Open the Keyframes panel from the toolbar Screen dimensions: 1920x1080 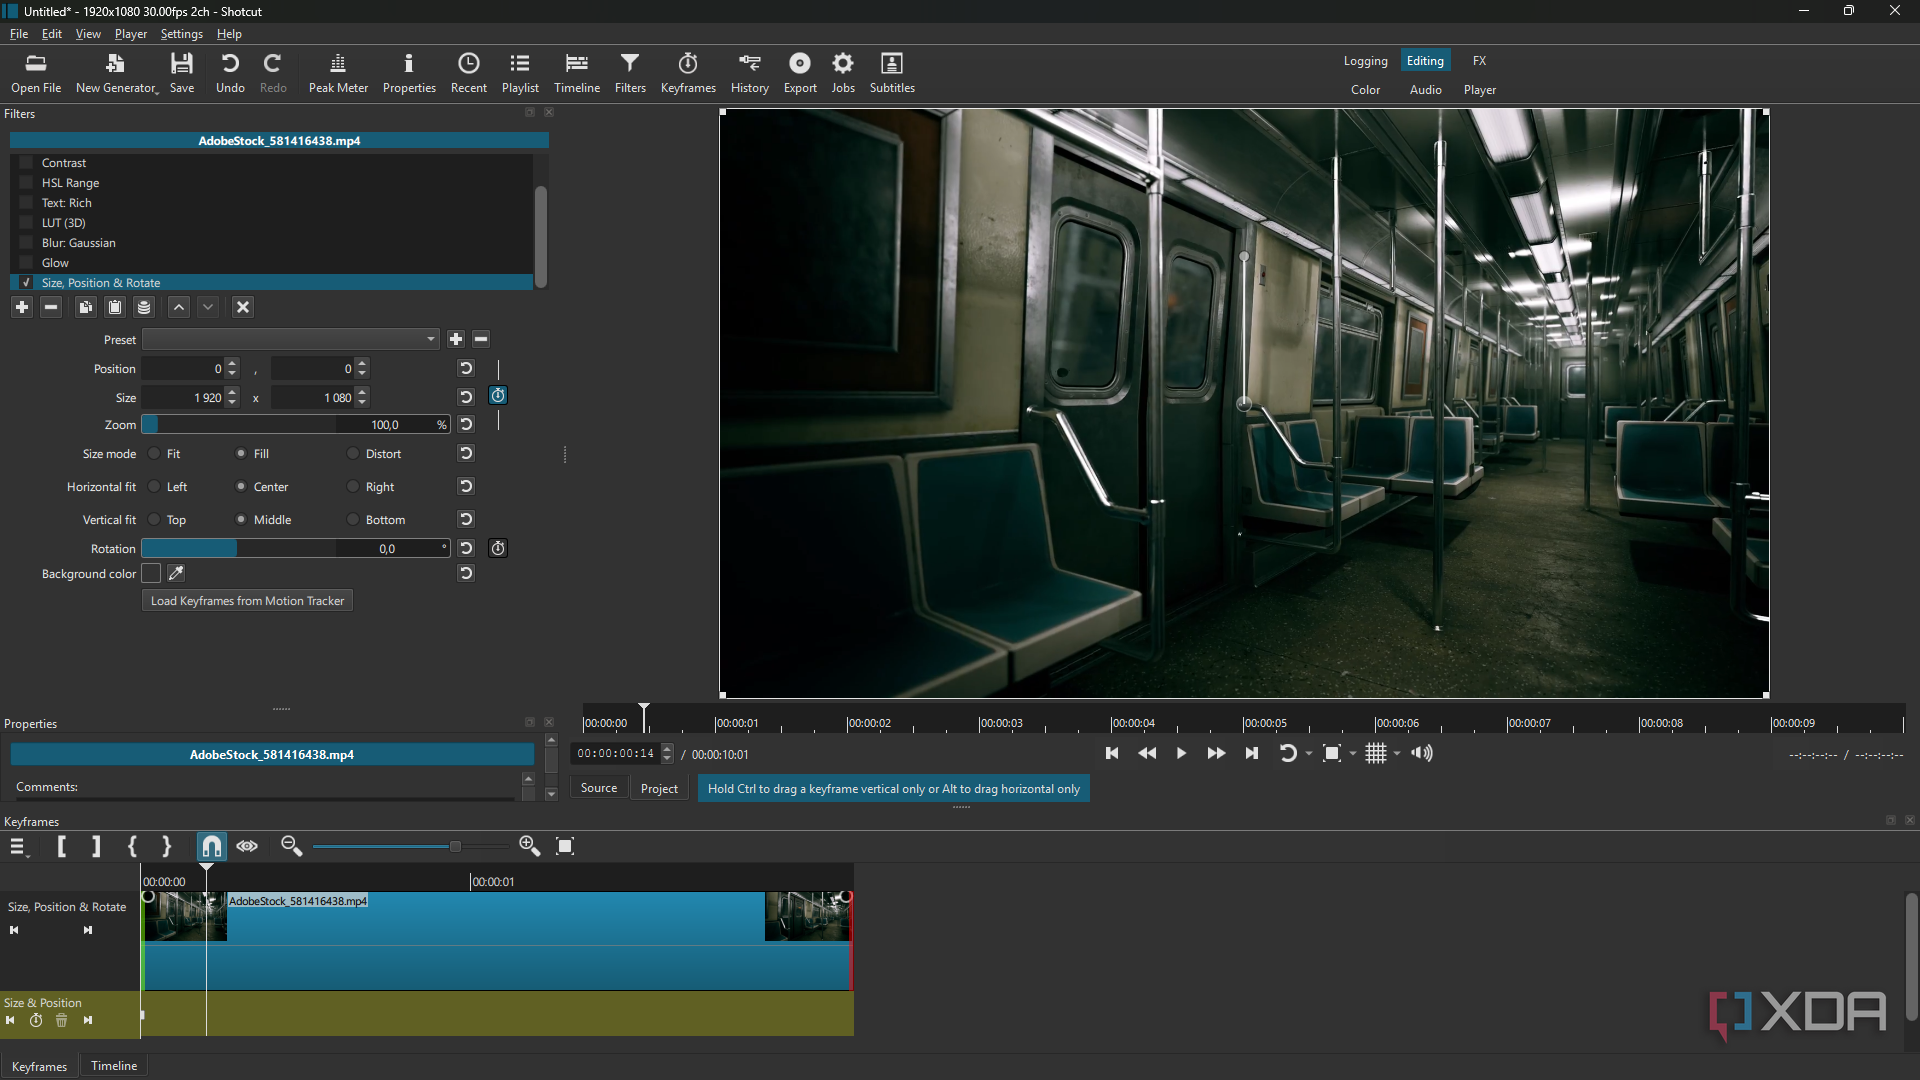[688, 73]
